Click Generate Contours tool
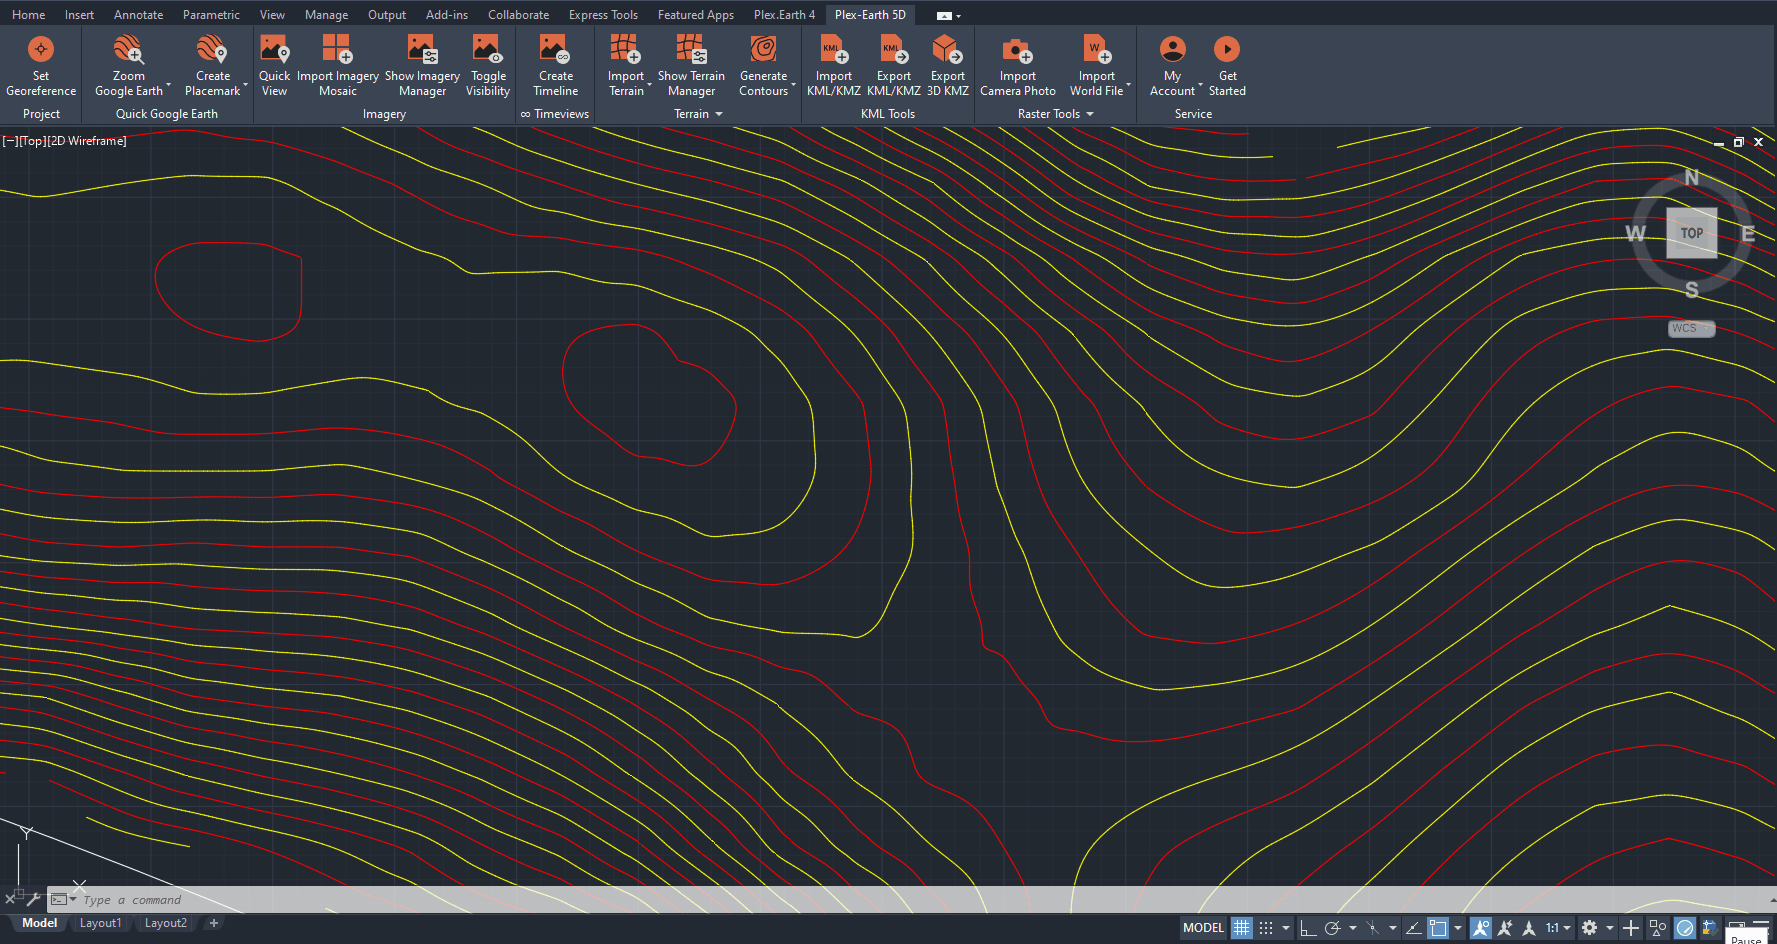 (x=764, y=66)
